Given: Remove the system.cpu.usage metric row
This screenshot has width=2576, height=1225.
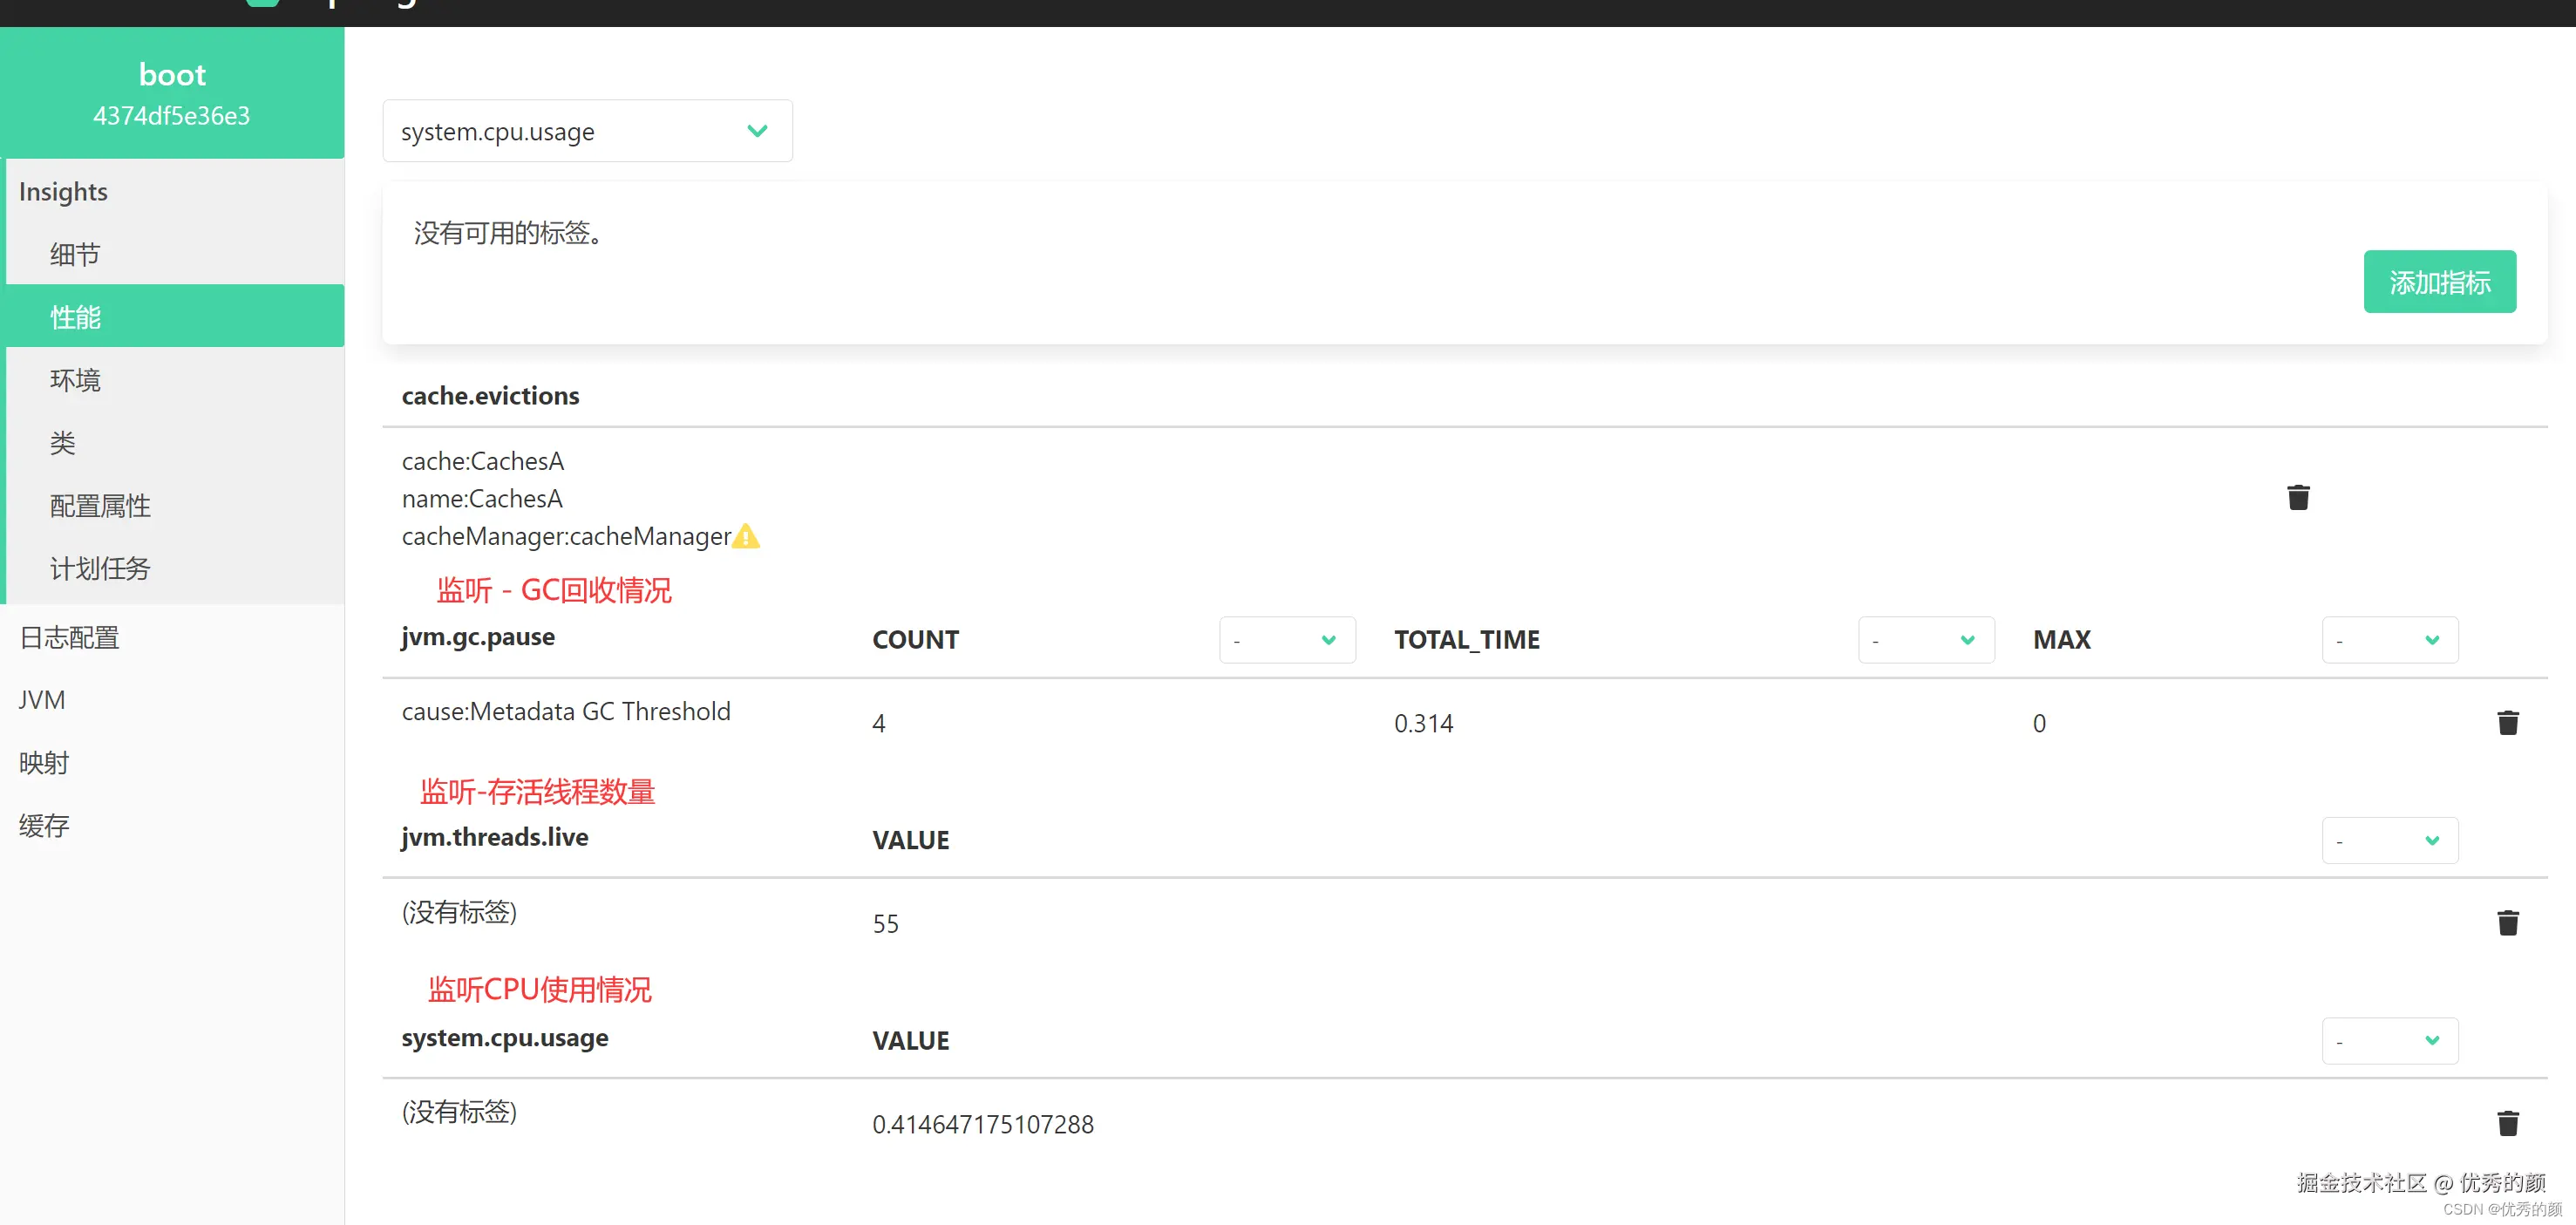Looking at the screenshot, I should coord(2506,1123).
